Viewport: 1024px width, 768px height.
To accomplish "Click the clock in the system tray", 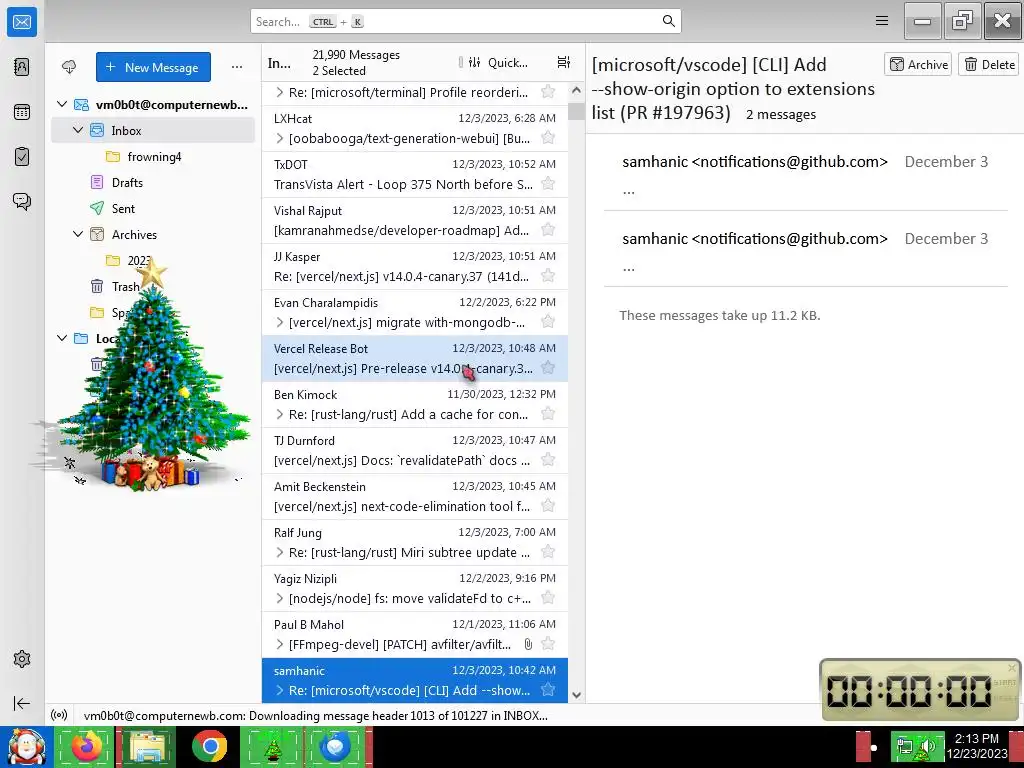I will click(976, 746).
